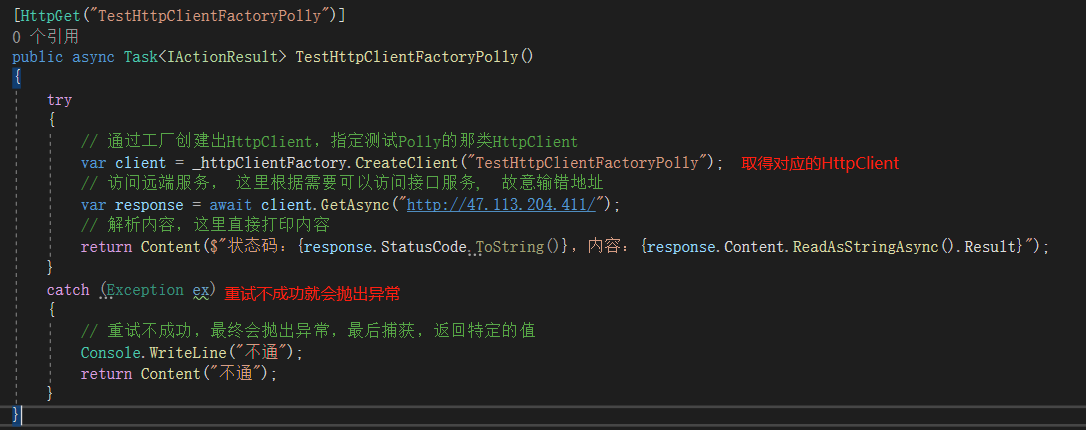Open the http://47.113.204.411/ URL link
1086x430 pixels.
[x=507, y=205]
